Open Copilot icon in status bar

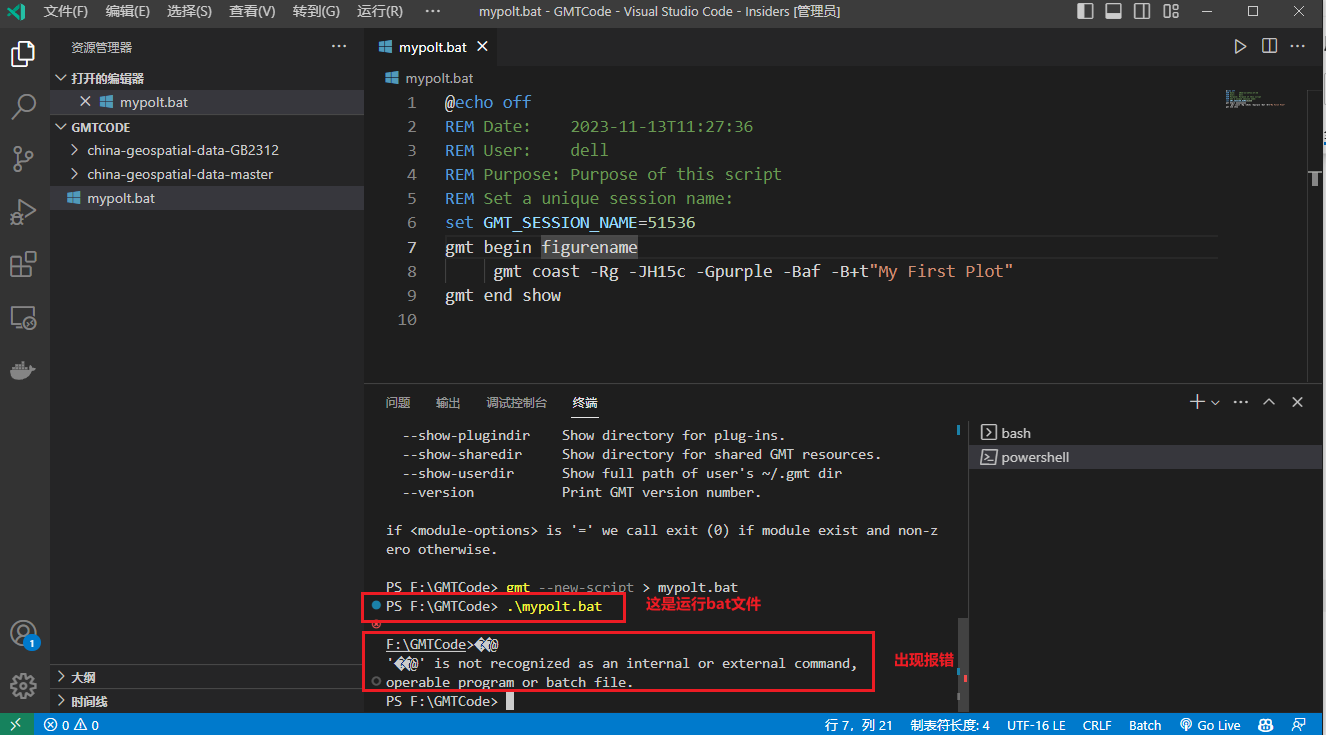[x=1265, y=725]
